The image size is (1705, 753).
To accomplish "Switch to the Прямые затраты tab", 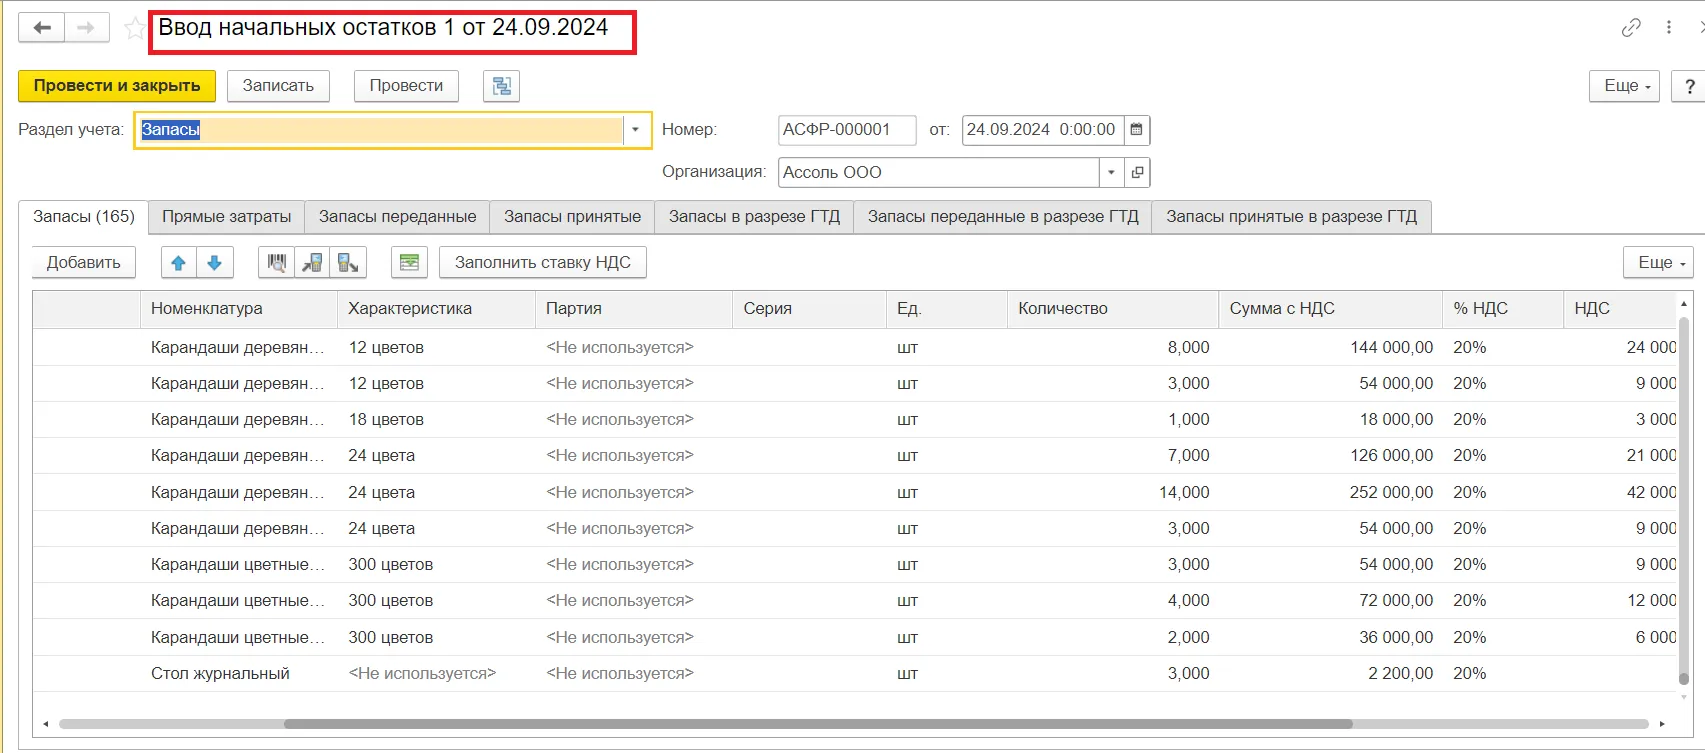I will (x=227, y=217).
